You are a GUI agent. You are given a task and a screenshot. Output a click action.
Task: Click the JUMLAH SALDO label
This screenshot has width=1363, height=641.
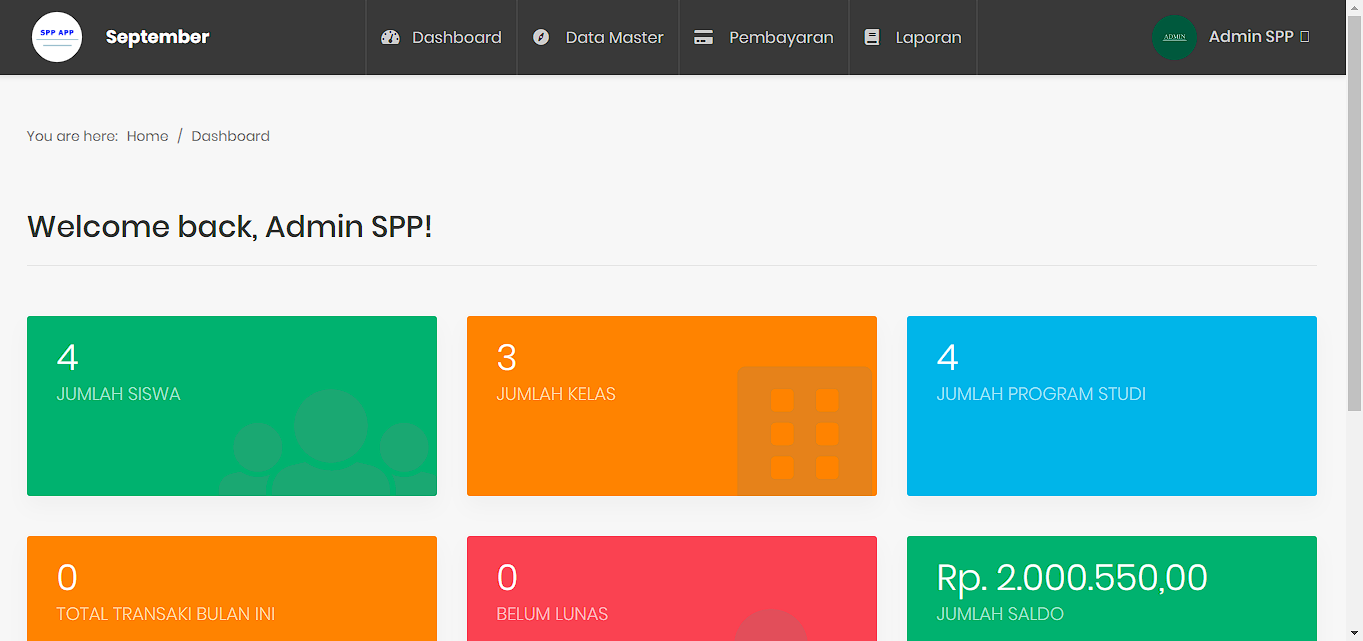1000,614
